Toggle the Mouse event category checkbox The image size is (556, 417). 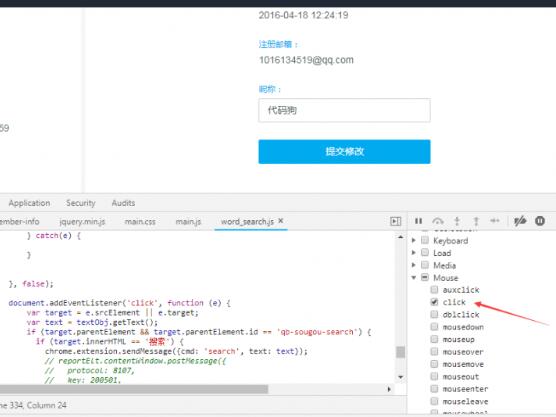pyautogui.click(x=424, y=277)
